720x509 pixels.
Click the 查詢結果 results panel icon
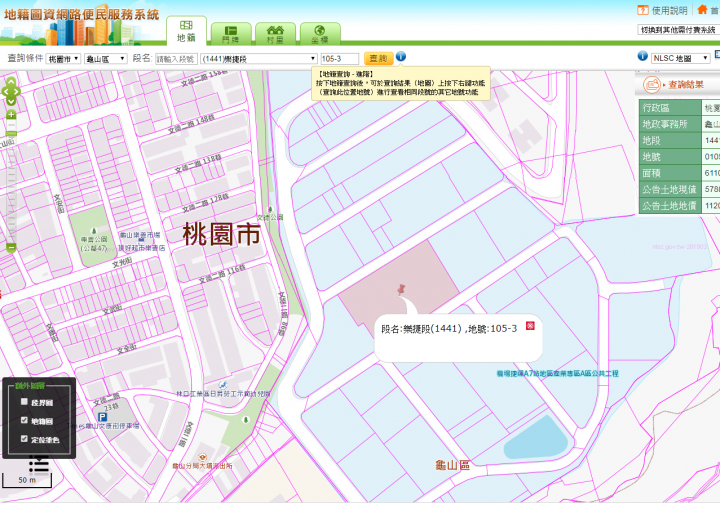pos(652,85)
